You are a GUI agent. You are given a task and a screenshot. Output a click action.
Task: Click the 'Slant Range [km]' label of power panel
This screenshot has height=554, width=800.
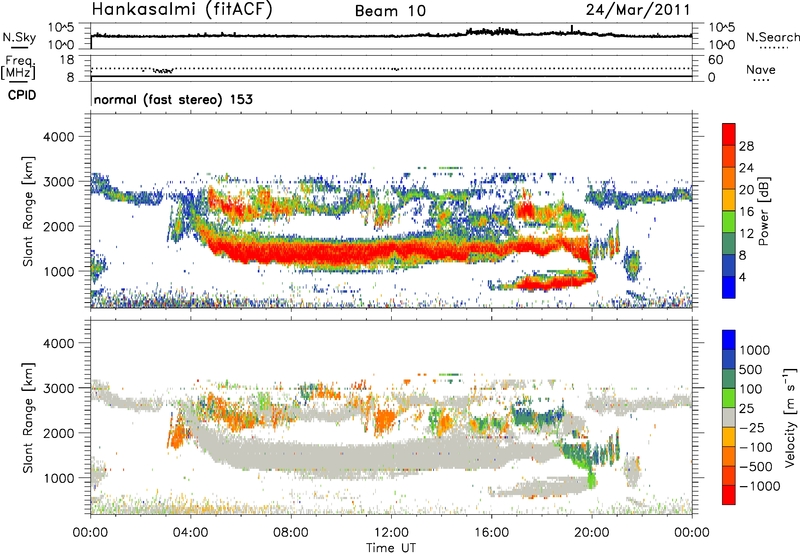[x=28, y=211]
